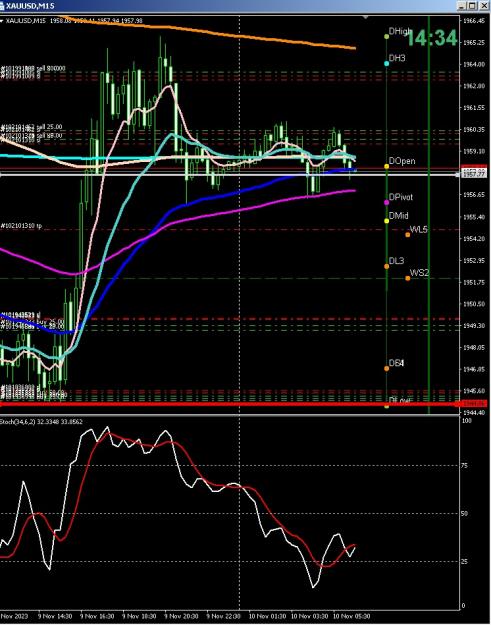Click the #102101310 tp order line label

[x=21, y=226]
